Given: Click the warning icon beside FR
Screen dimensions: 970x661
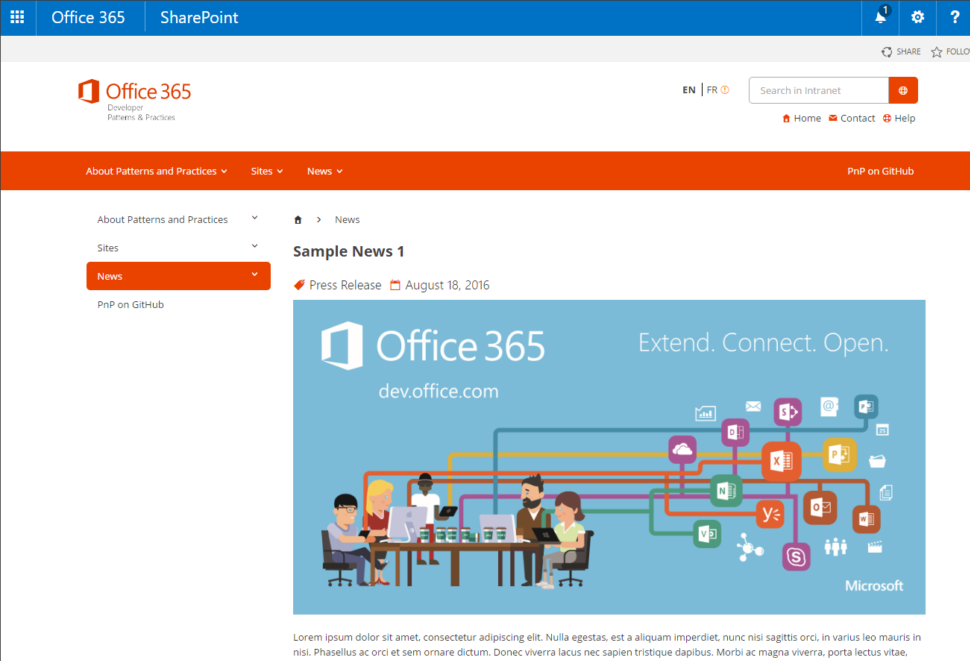Looking at the screenshot, I should [x=725, y=90].
